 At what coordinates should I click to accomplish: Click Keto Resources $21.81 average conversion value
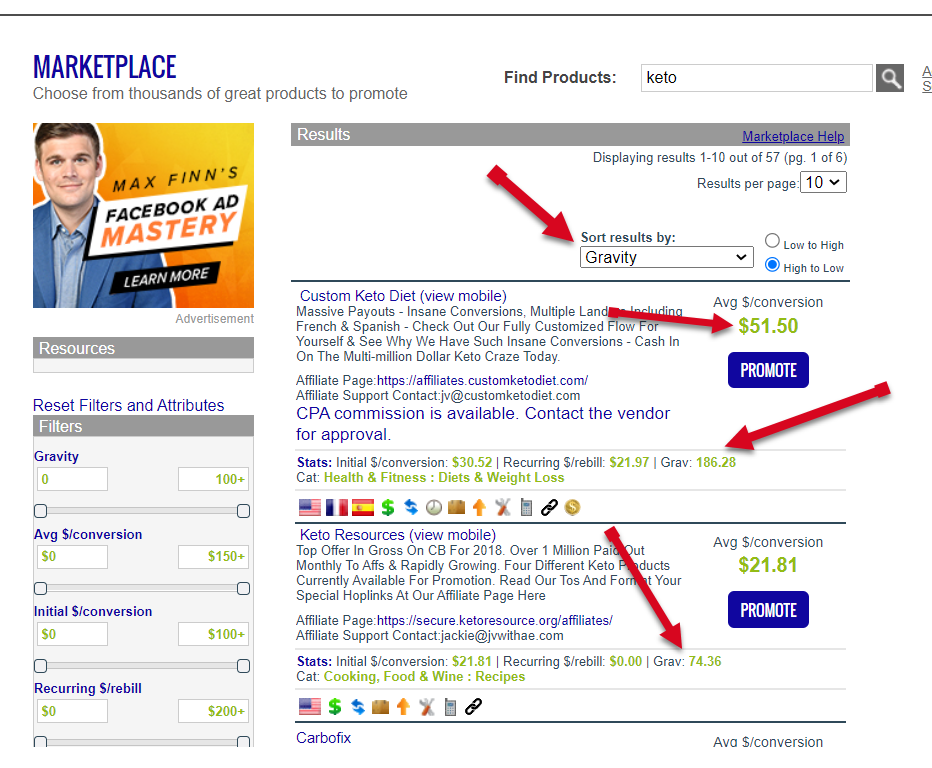pos(768,565)
